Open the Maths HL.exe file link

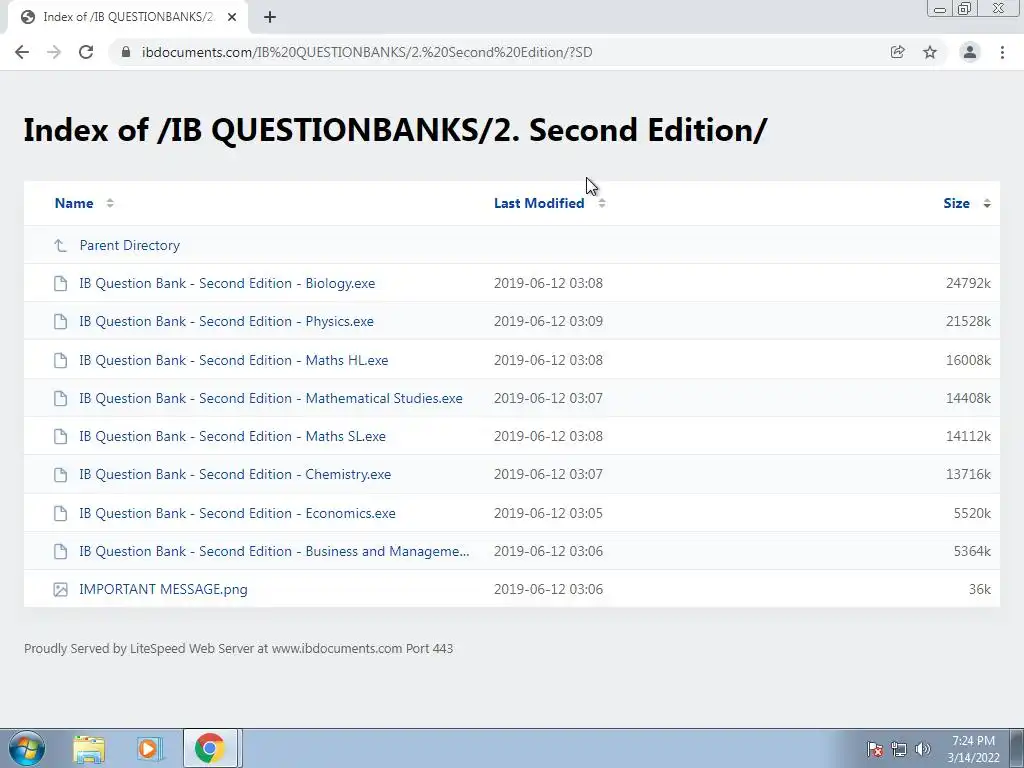click(234, 360)
